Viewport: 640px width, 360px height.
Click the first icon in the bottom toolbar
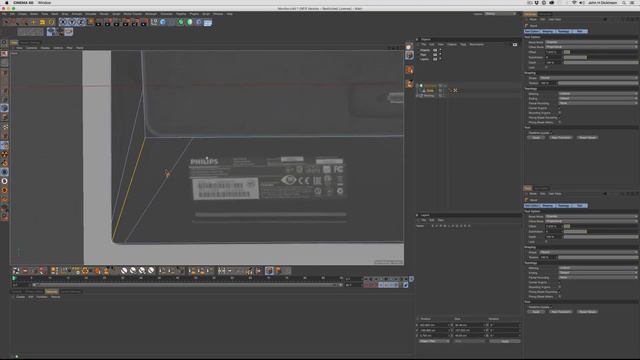tap(16, 270)
